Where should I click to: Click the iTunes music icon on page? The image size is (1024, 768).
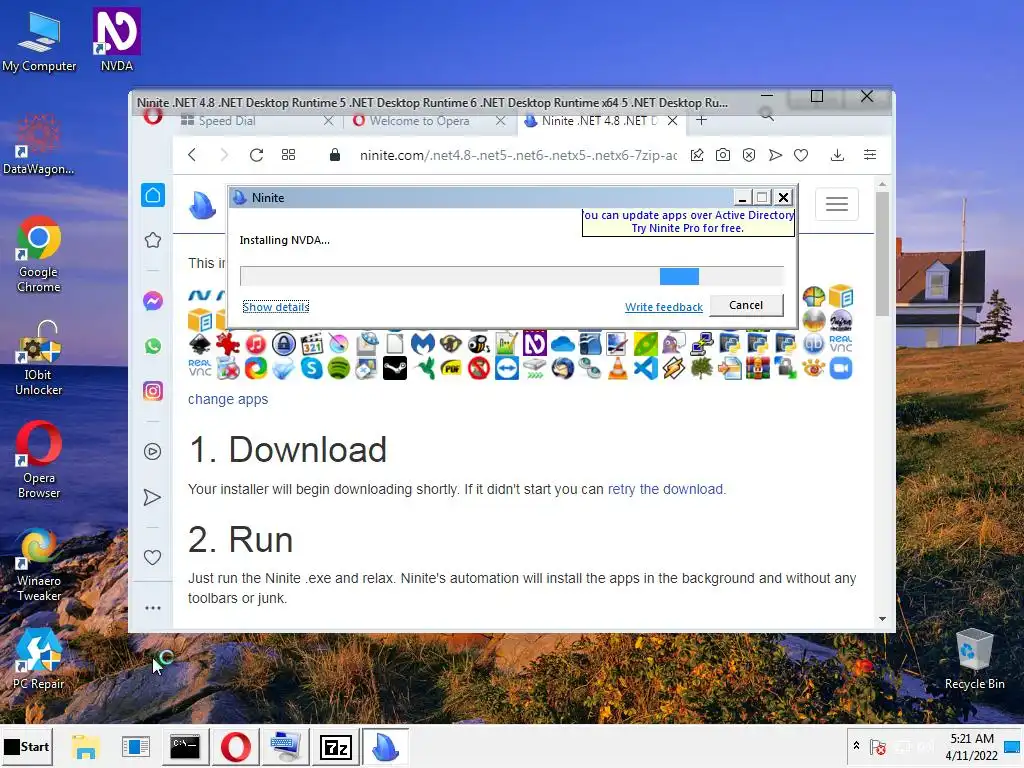255,343
